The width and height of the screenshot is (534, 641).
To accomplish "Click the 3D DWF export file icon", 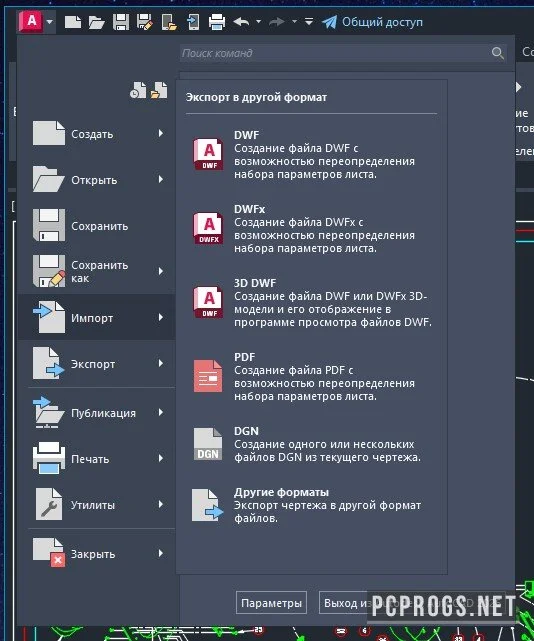I will tap(208, 302).
